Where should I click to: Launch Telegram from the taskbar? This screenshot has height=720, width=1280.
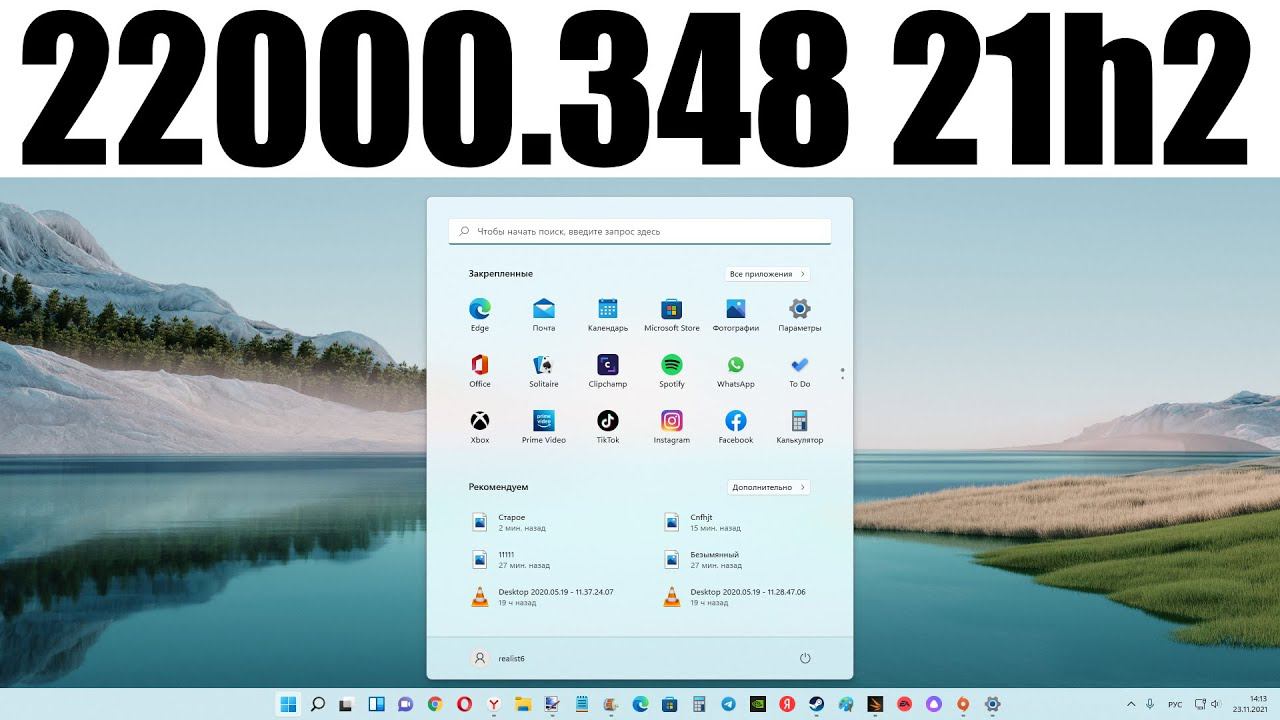[x=728, y=704]
